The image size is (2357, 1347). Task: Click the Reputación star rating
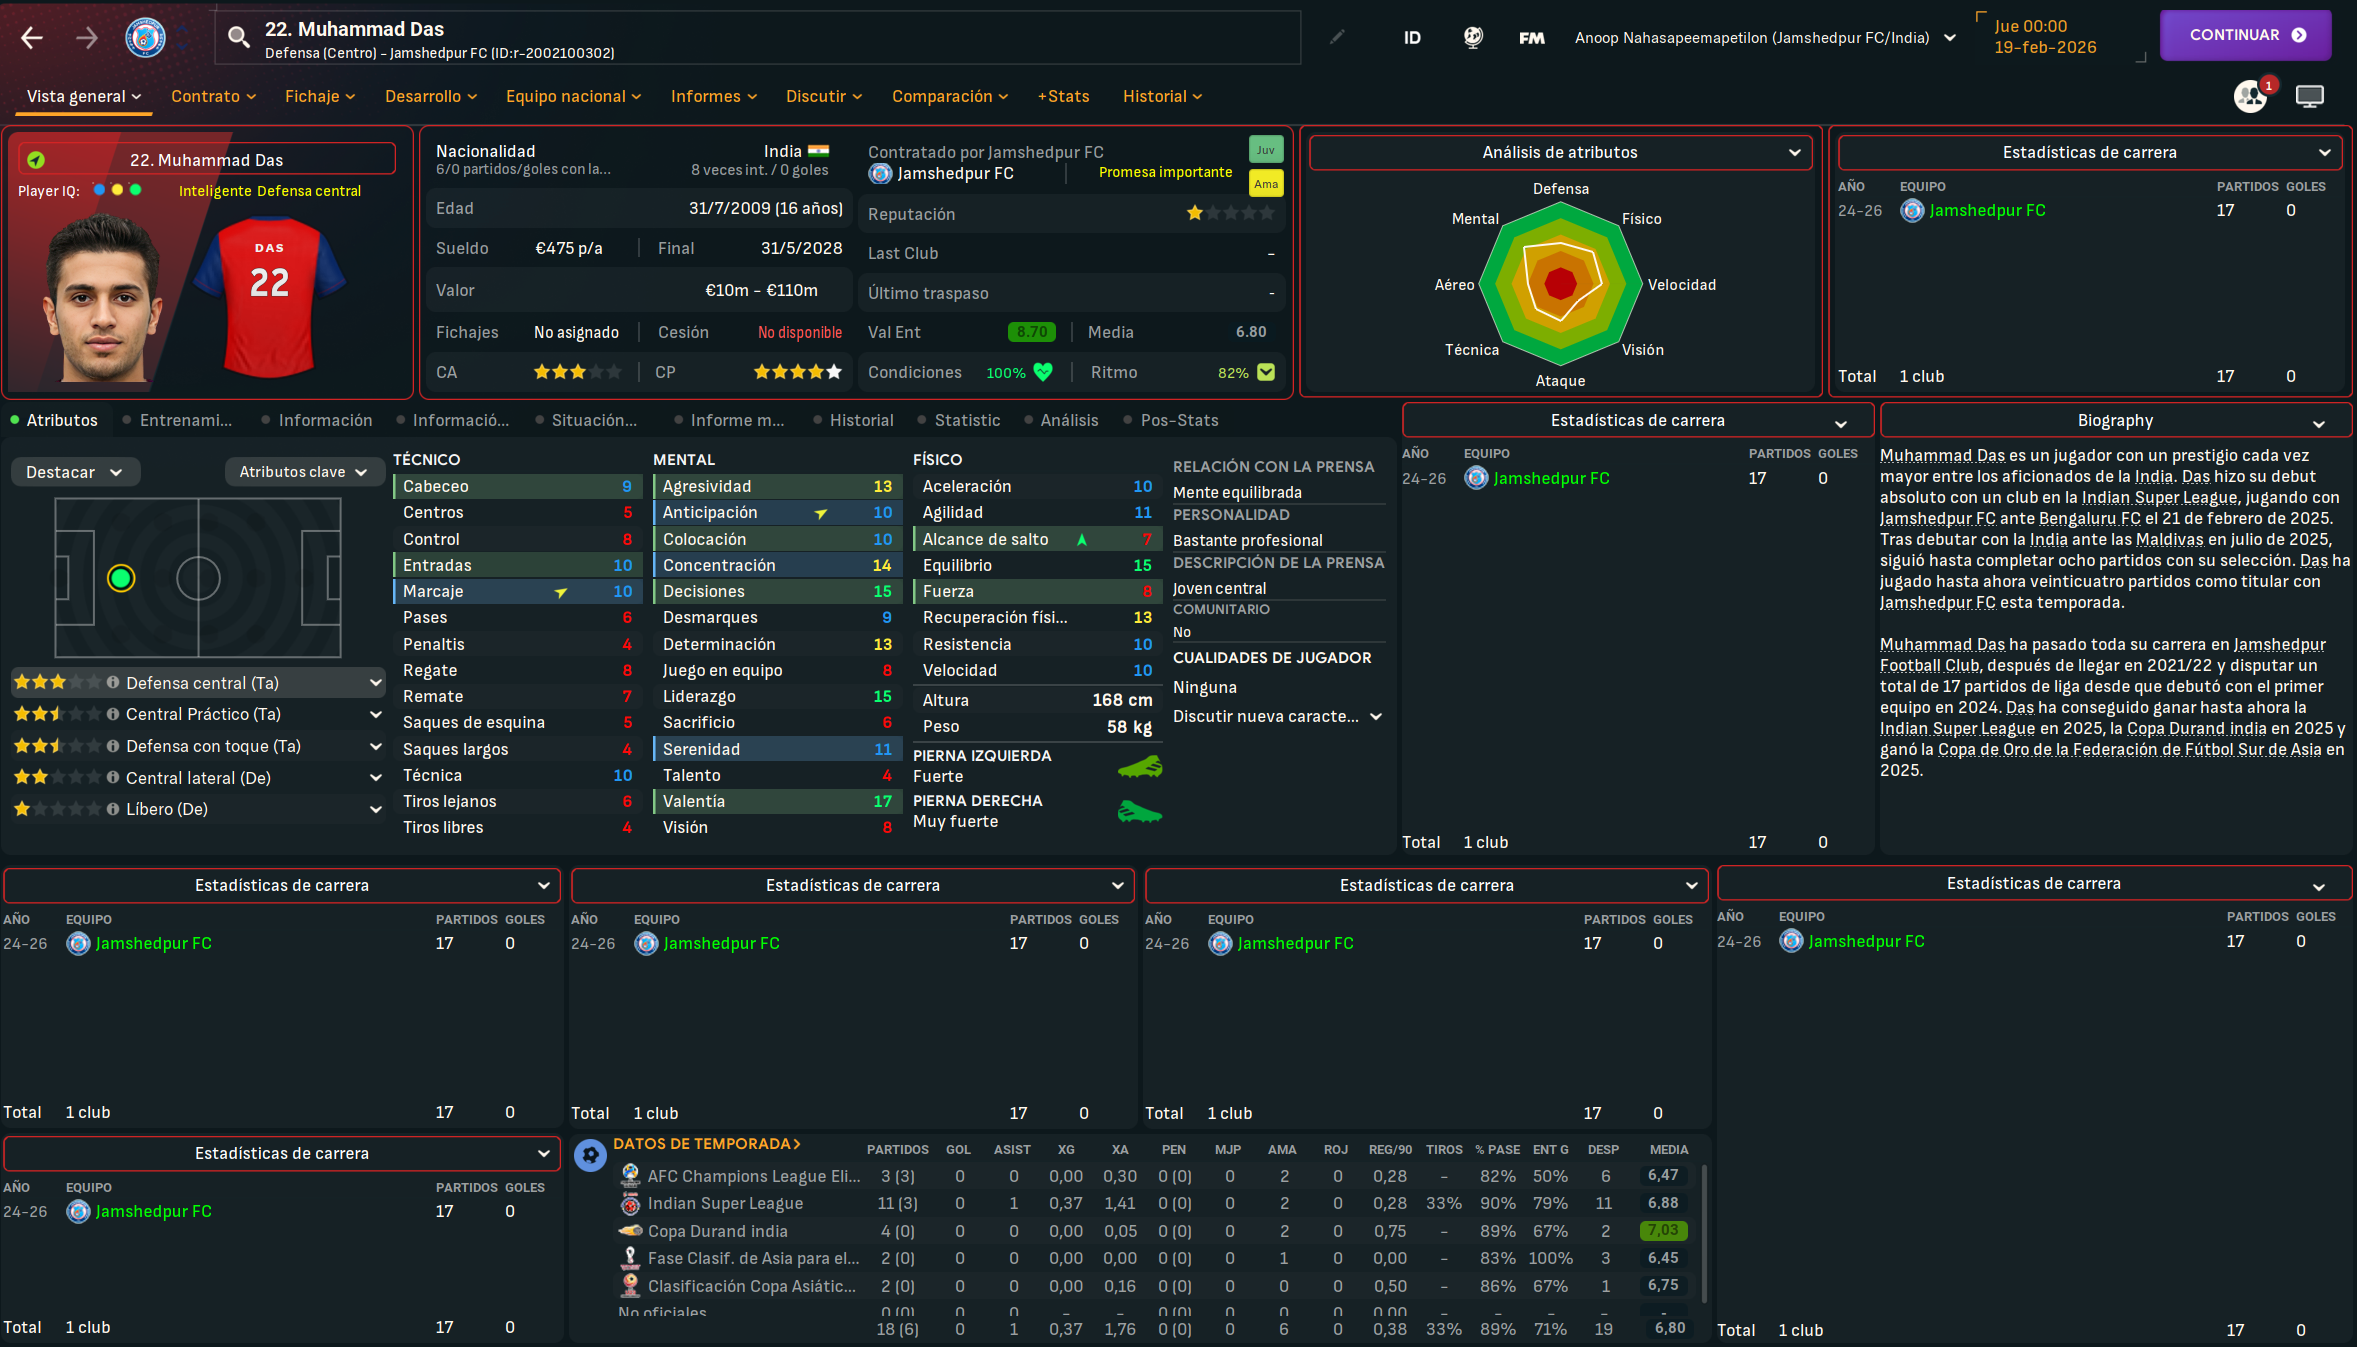(1231, 213)
